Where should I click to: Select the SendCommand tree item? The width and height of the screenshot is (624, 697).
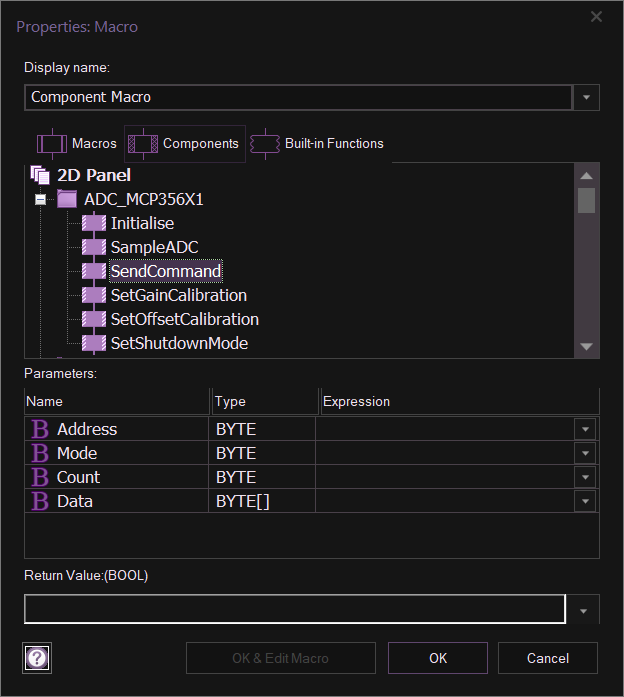pyautogui.click(x=166, y=271)
